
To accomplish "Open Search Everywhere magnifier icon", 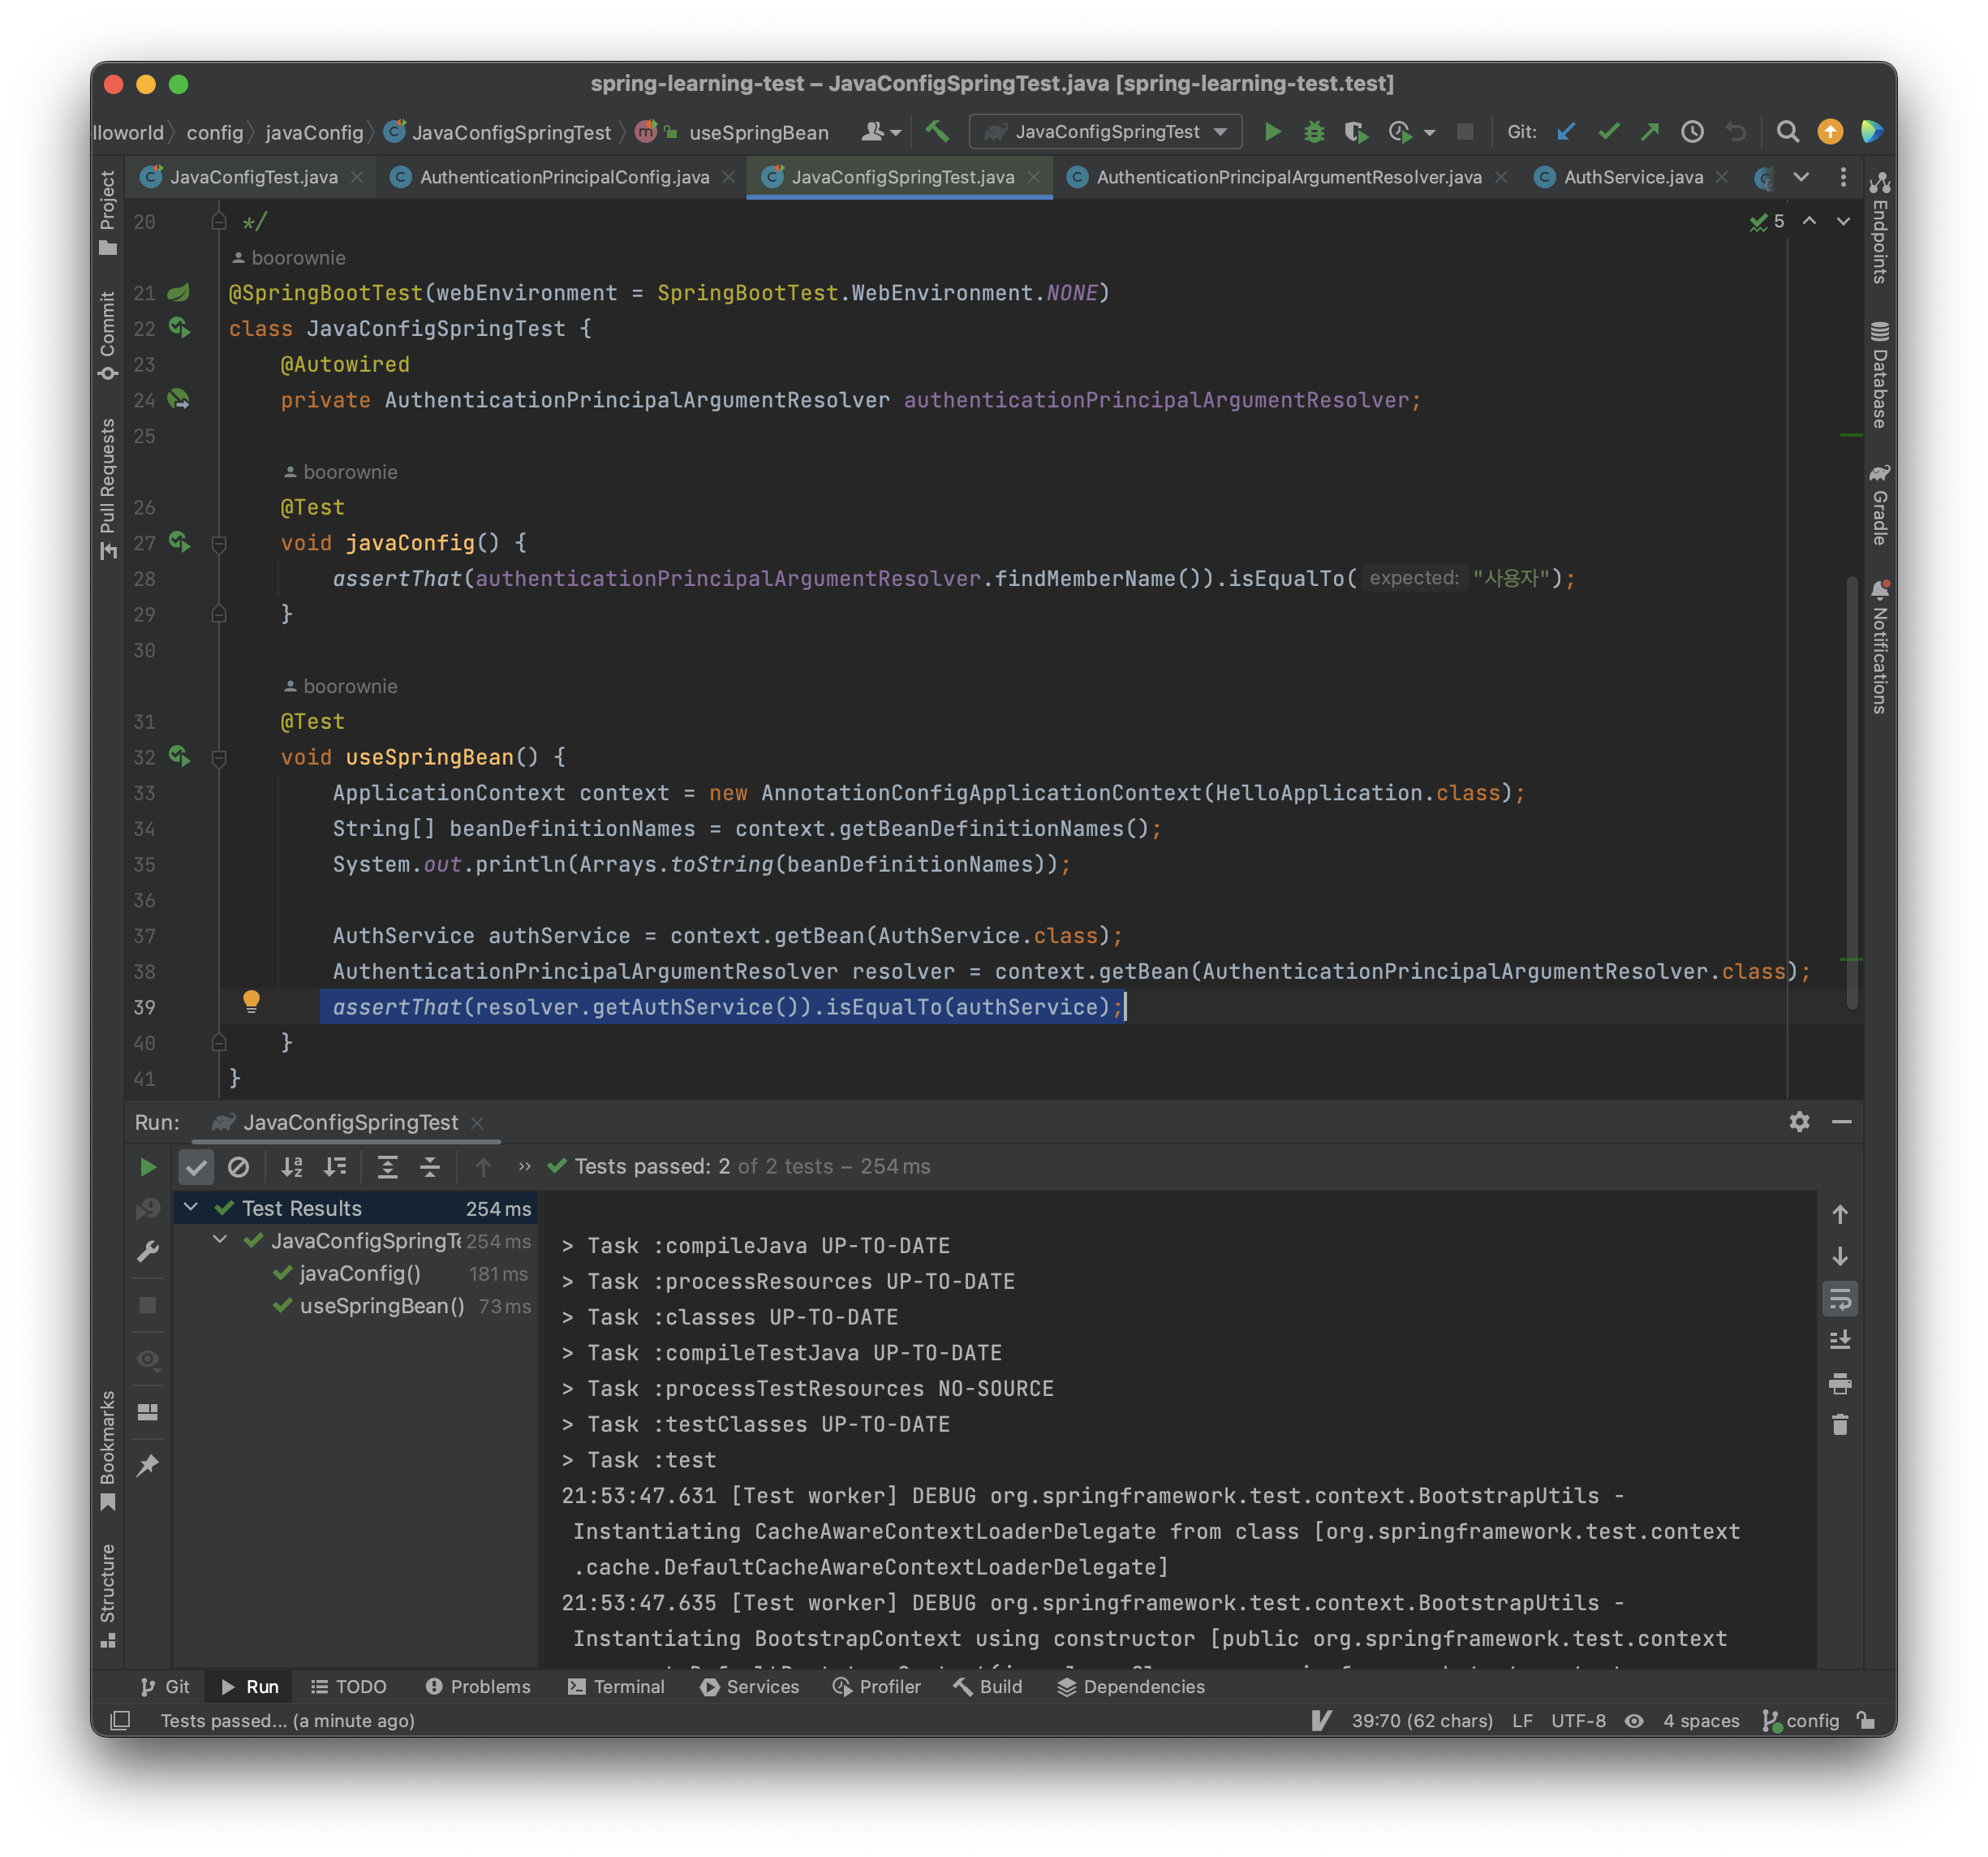I will coord(1787,132).
